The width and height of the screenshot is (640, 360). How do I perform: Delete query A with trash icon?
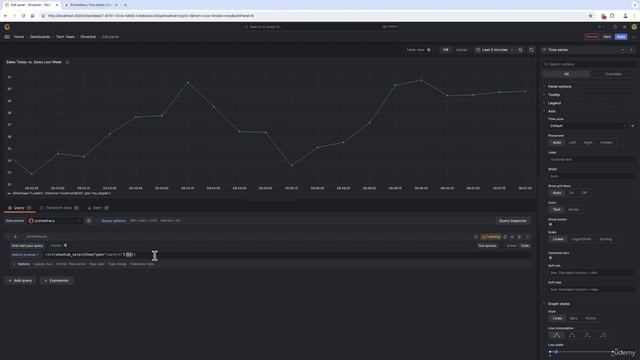pyautogui.click(x=520, y=237)
